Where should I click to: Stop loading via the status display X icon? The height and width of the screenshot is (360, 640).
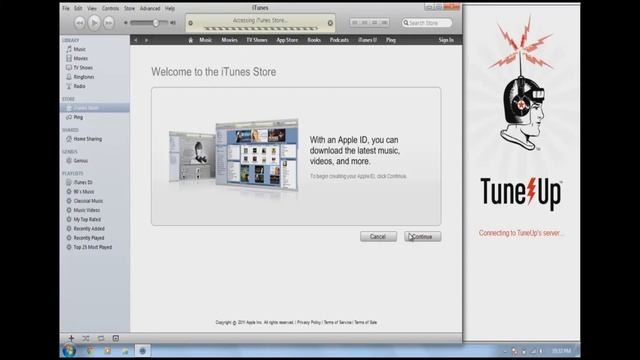tap(330, 23)
